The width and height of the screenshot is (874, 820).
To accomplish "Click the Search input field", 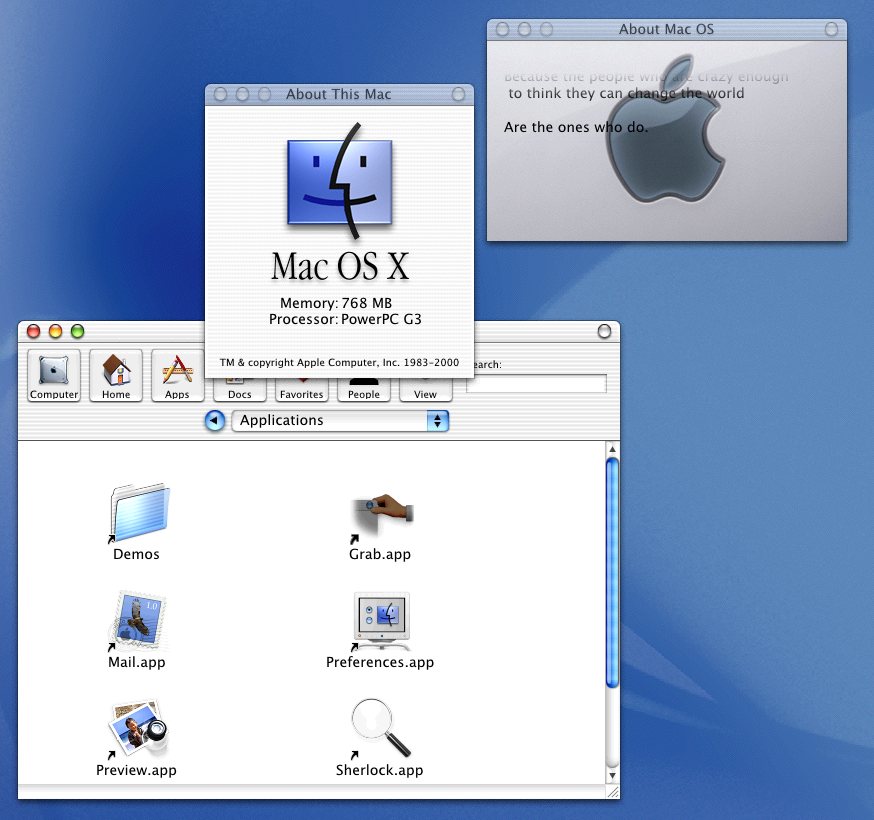I will 537,384.
